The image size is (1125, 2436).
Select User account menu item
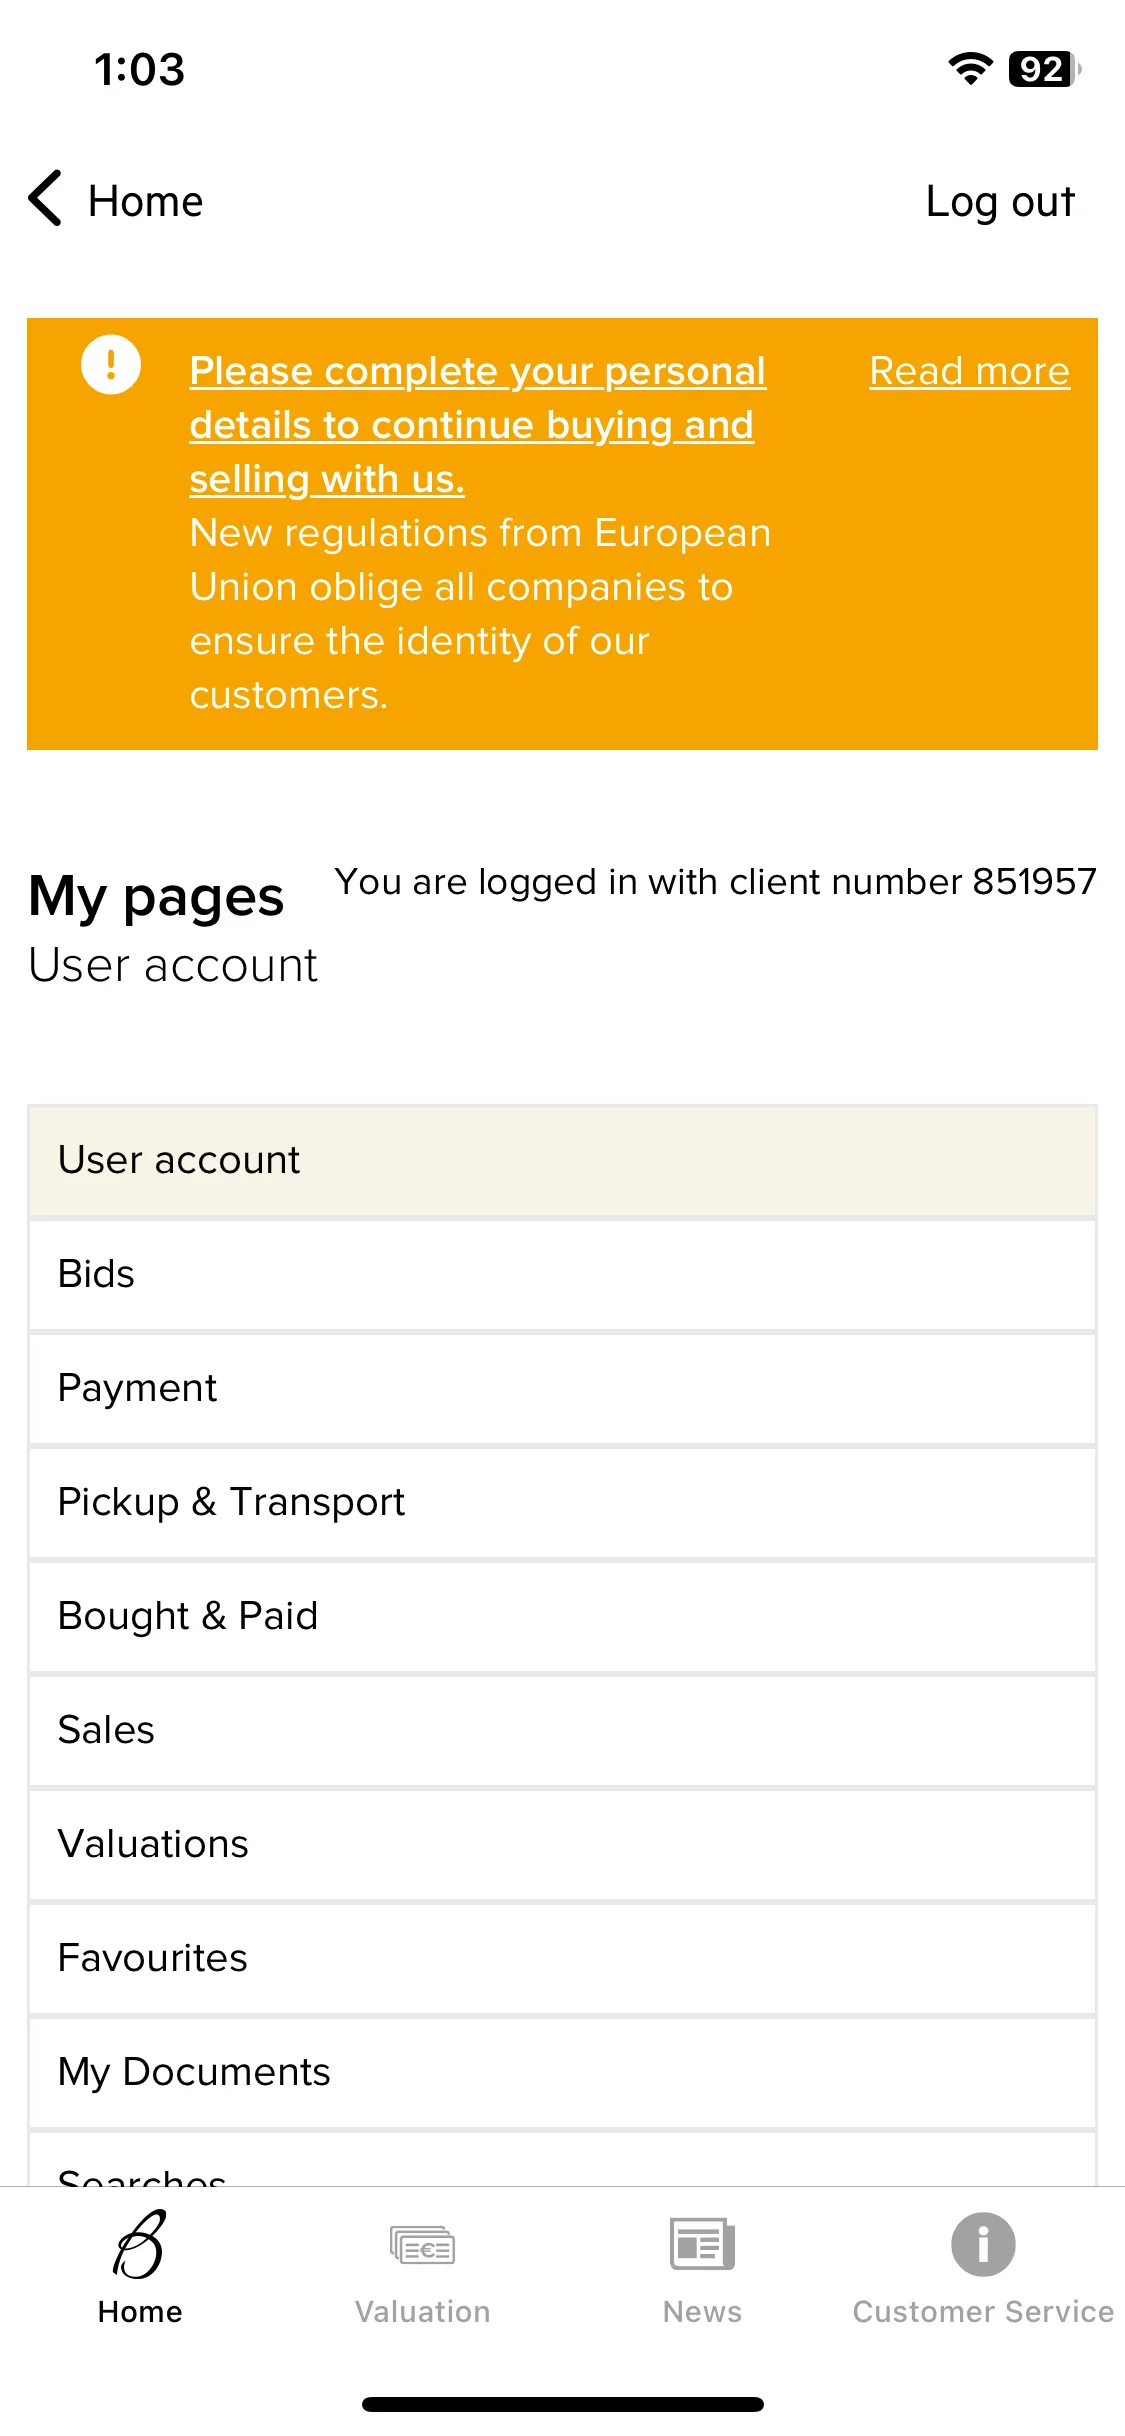pyautogui.click(x=562, y=1160)
